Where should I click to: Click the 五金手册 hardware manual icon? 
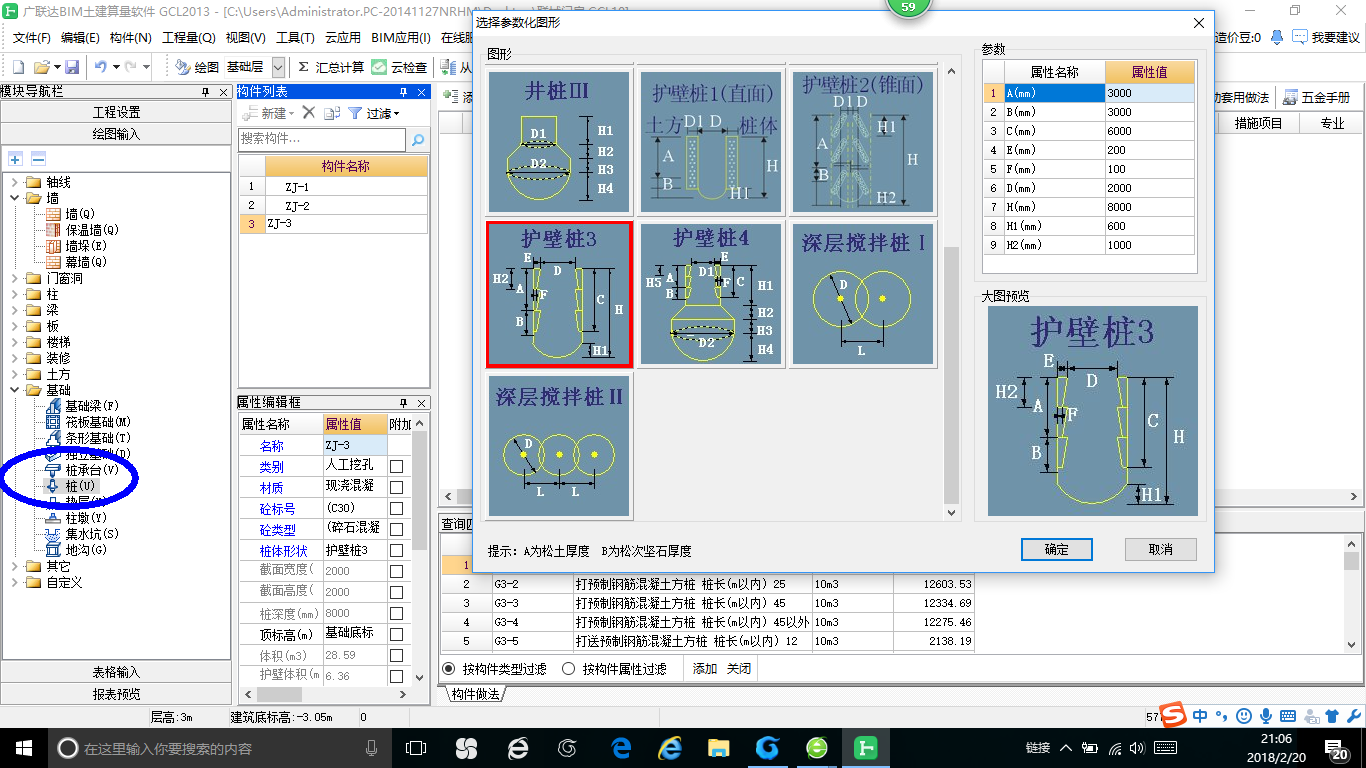pos(1290,97)
